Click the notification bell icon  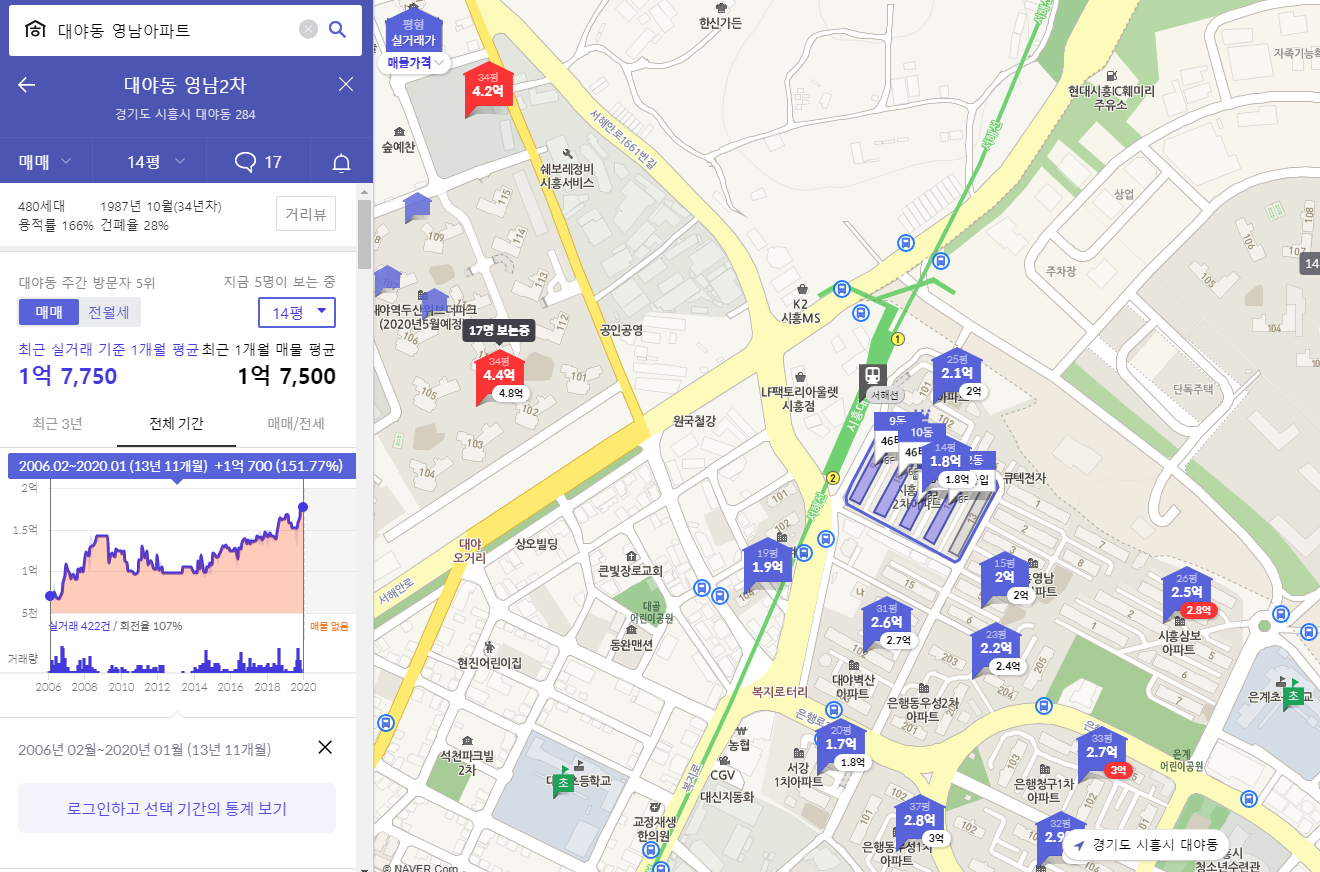pos(342,162)
